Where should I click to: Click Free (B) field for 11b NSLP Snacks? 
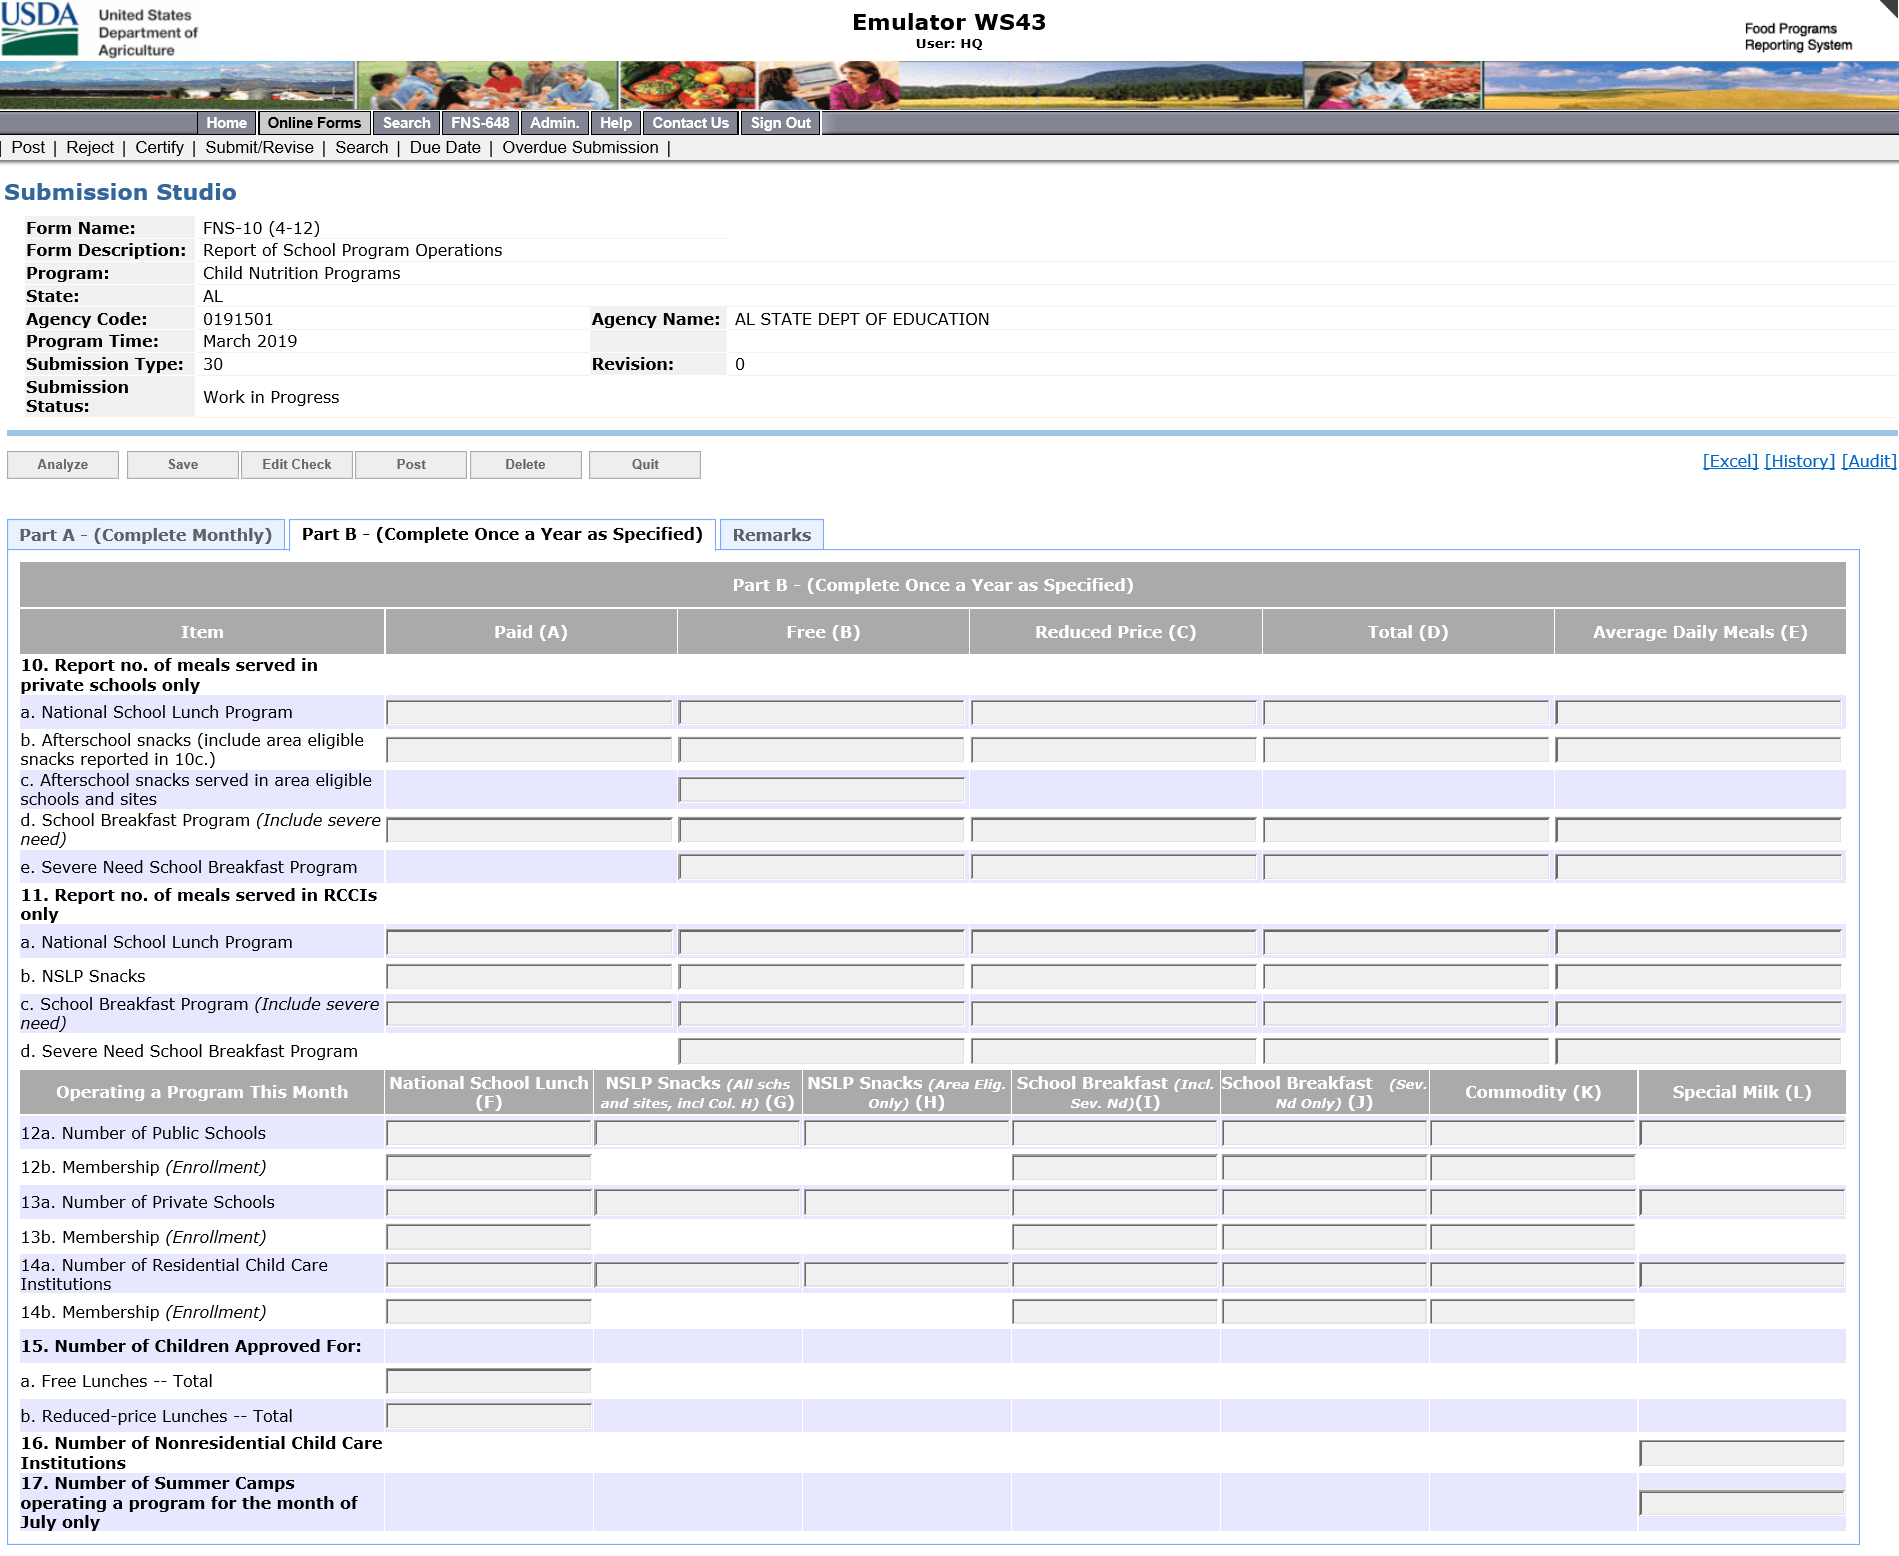(x=821, y=977)
